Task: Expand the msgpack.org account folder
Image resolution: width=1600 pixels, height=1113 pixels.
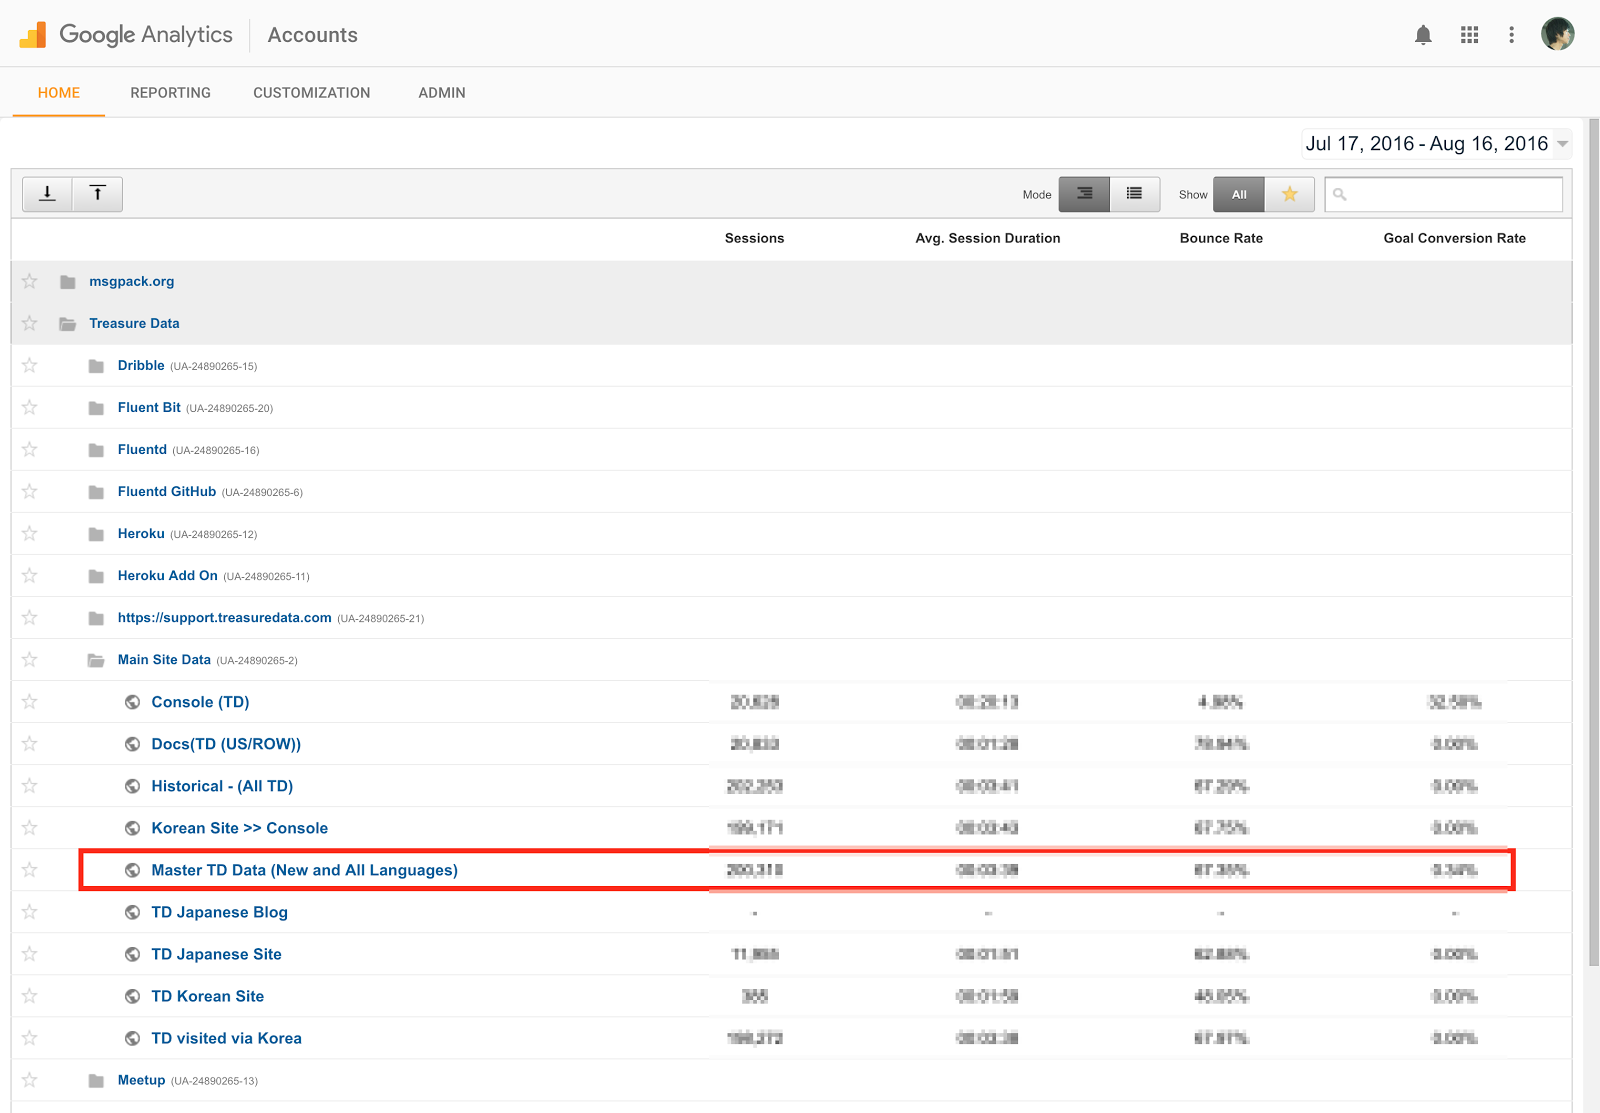Action: coord(68,282)
